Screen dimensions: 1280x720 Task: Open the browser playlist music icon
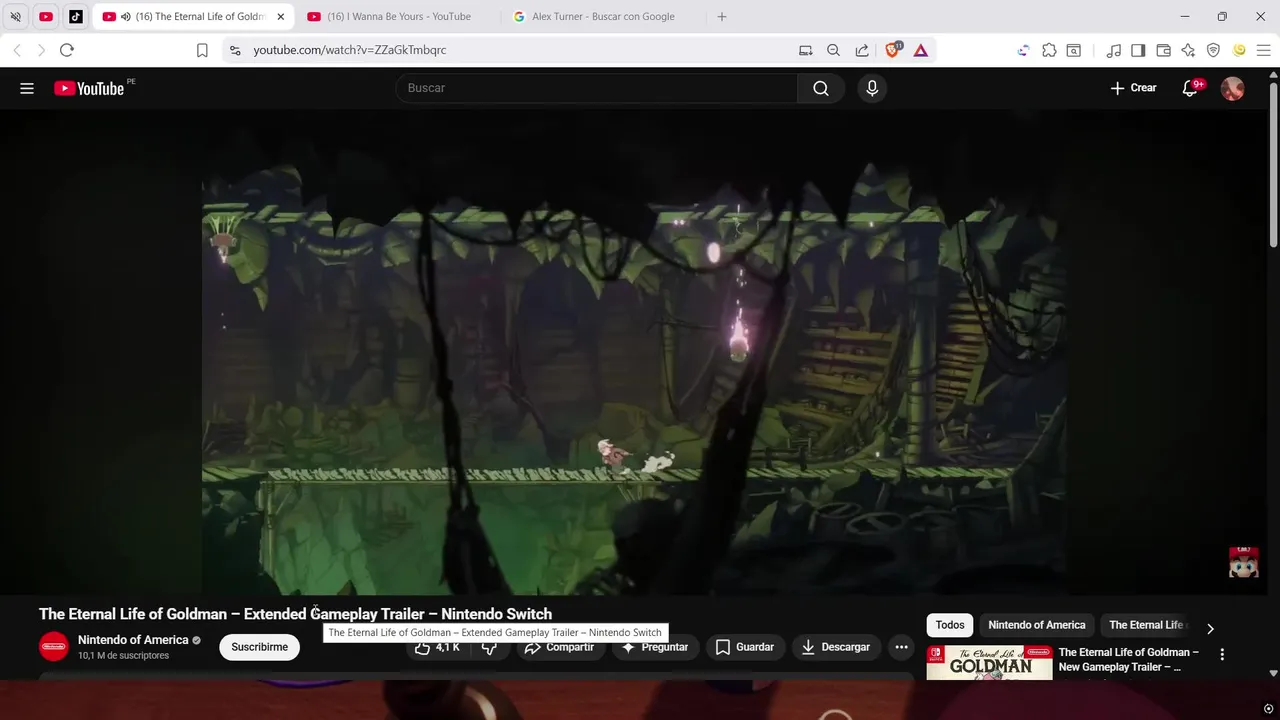pyautogui.click(x=1114, y=50)
